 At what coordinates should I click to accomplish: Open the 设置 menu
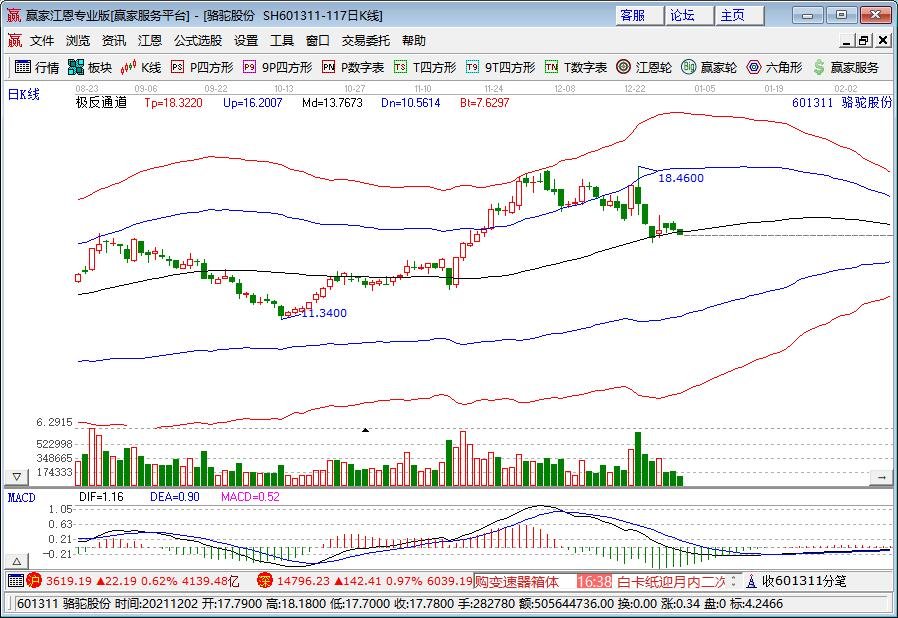point(246,40)
